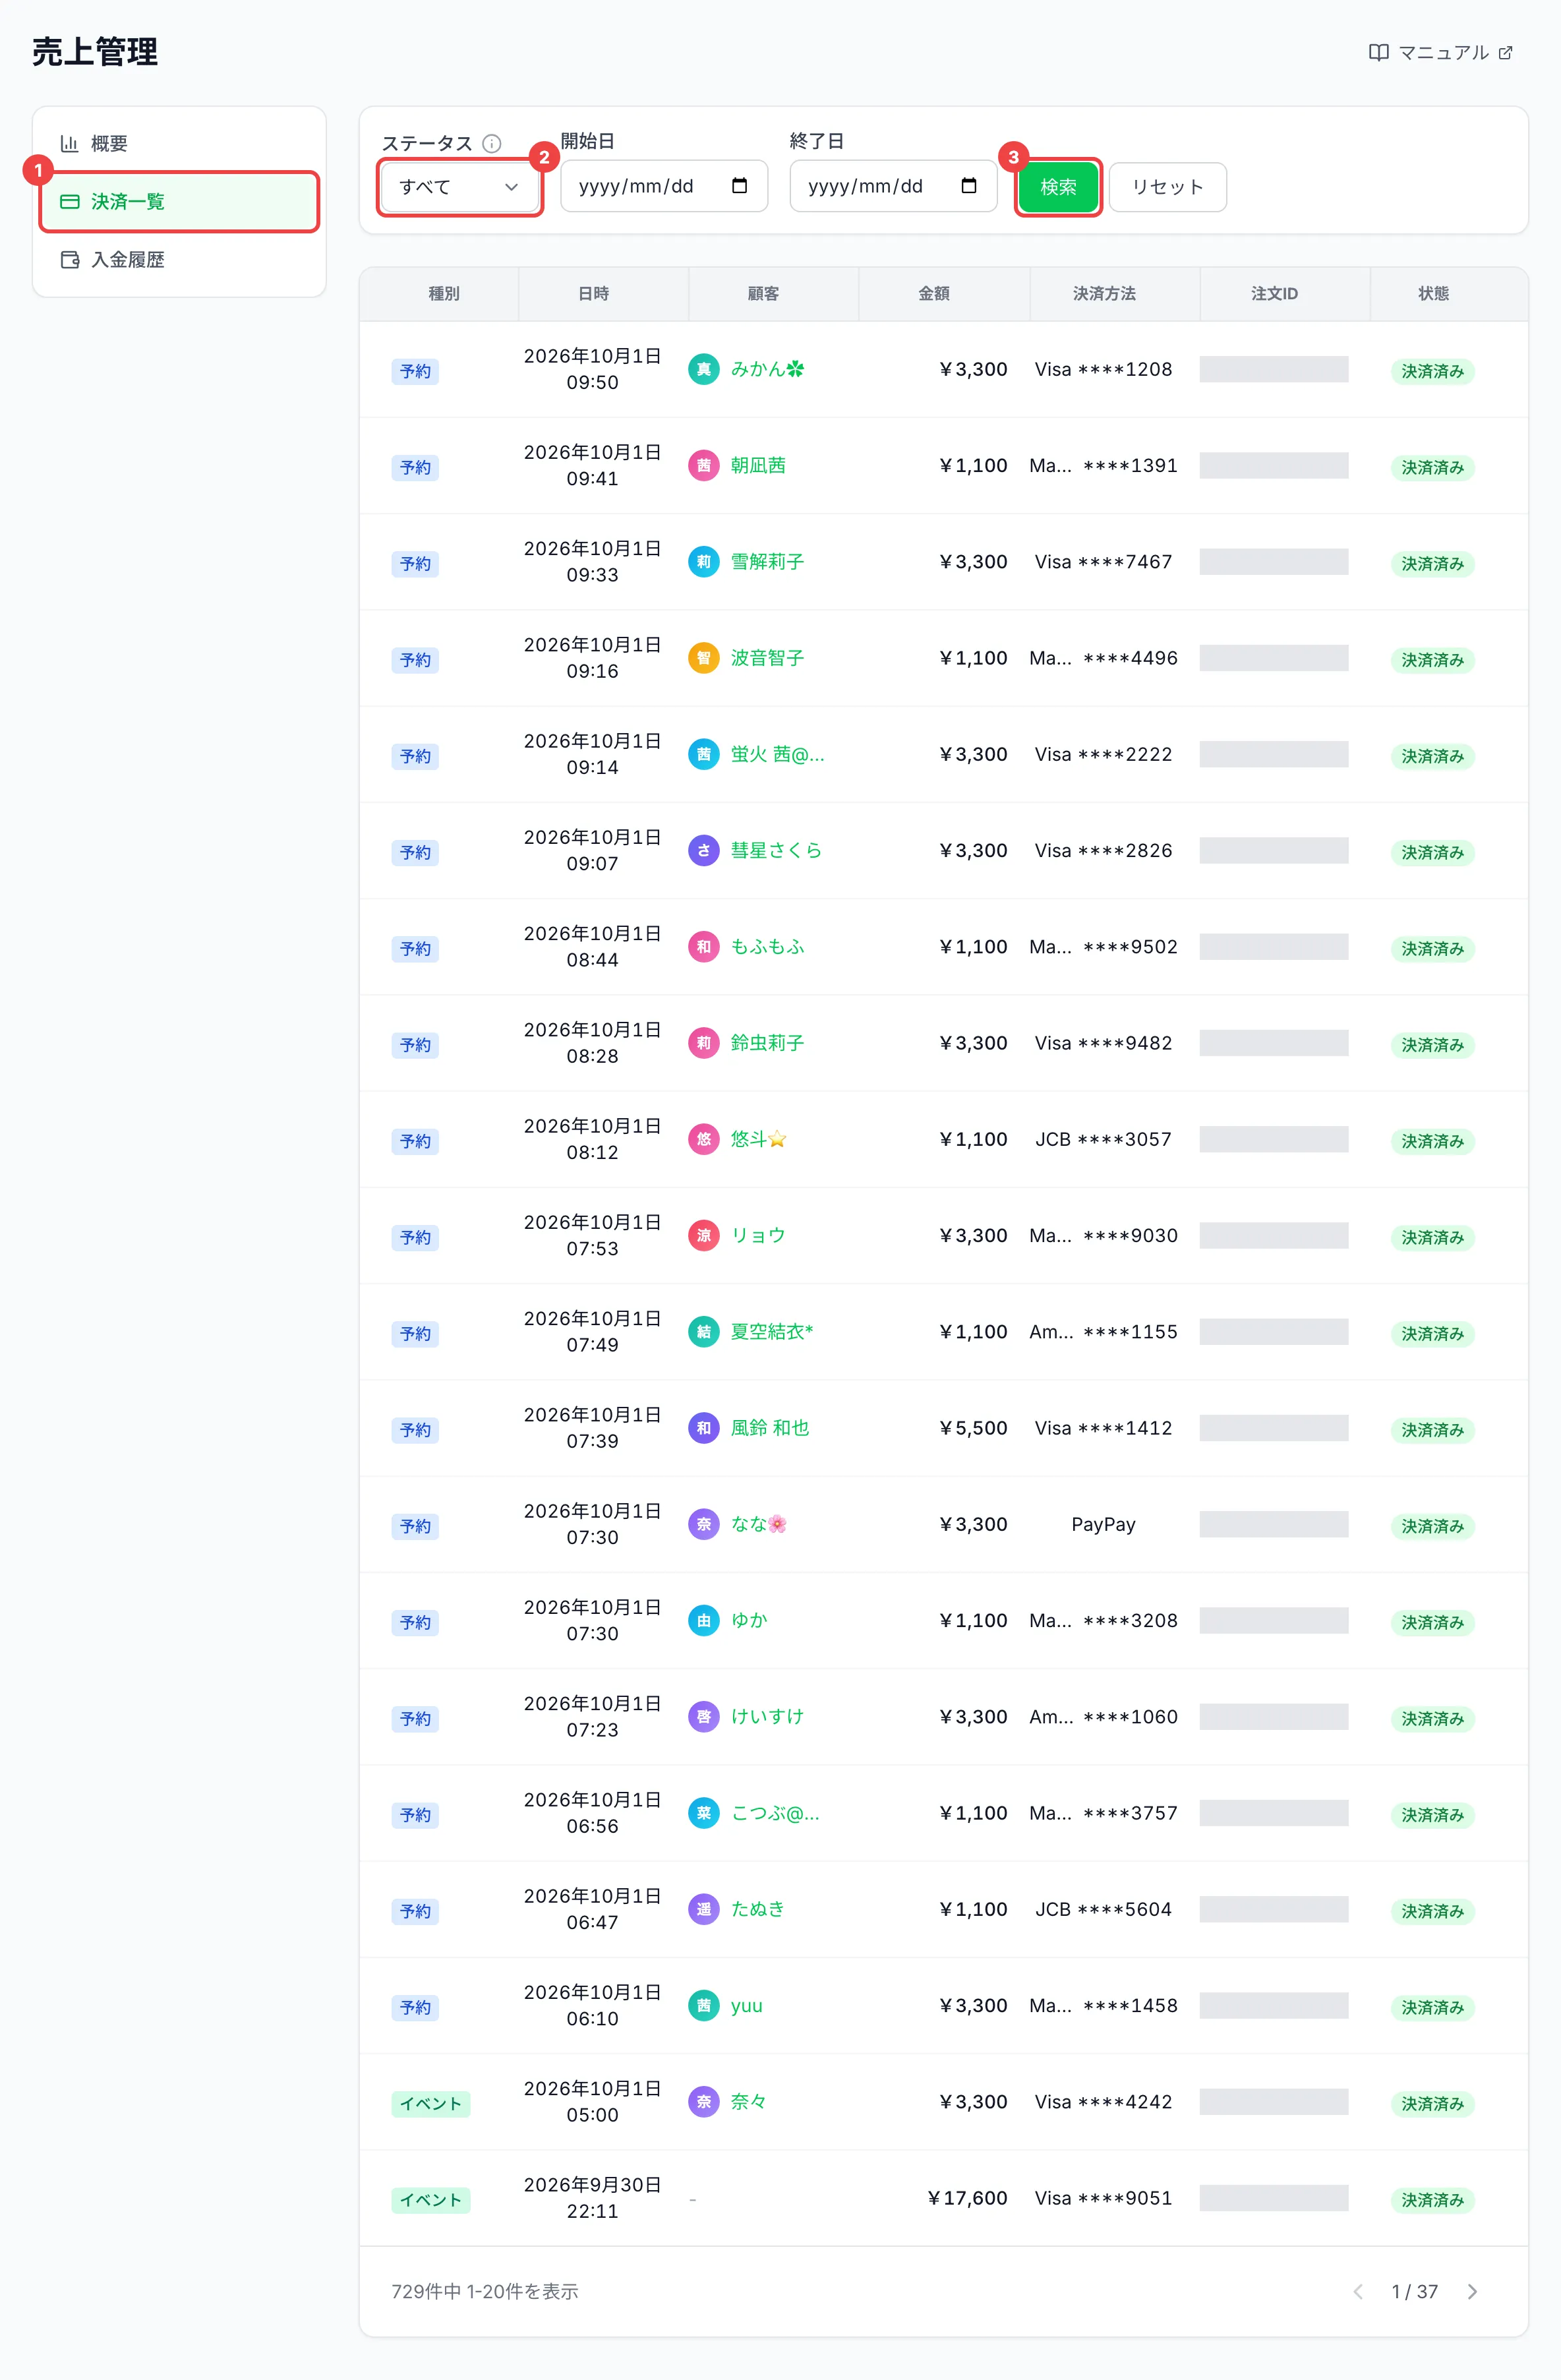
Task: Open customer リョウ link
Action: click(758, 1236)
